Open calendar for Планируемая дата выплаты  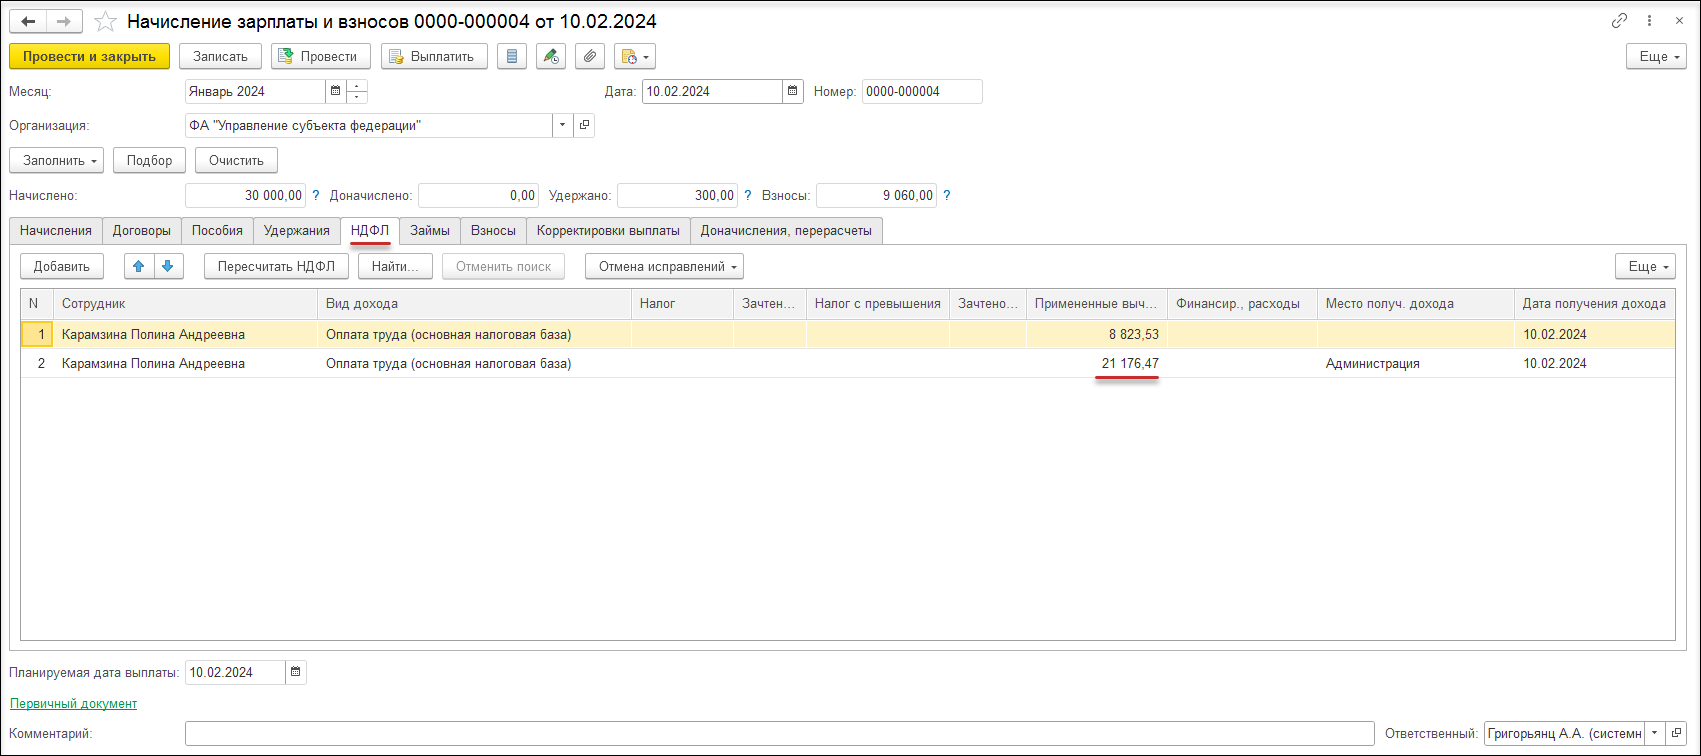click(296, 672)
